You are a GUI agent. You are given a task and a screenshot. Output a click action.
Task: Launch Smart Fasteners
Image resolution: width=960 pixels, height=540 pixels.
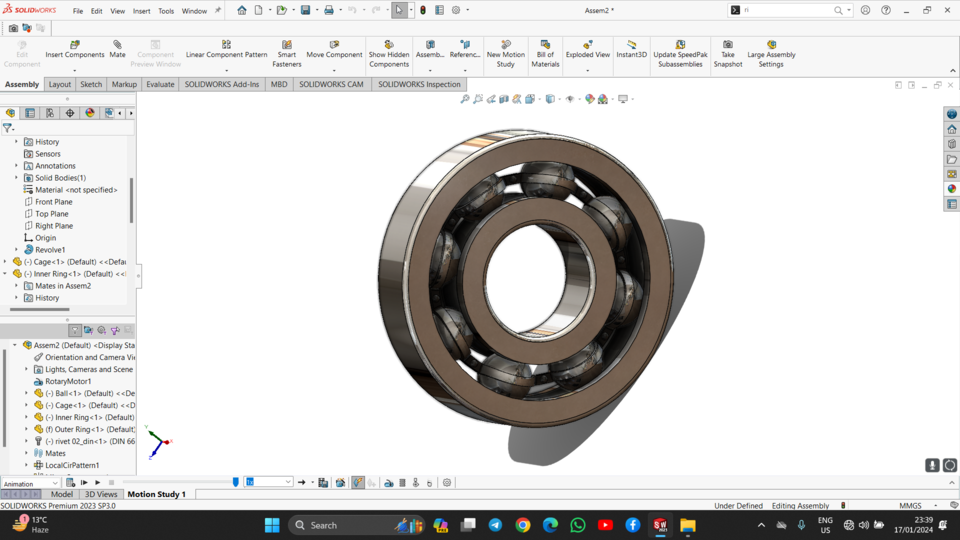point(287,54)
